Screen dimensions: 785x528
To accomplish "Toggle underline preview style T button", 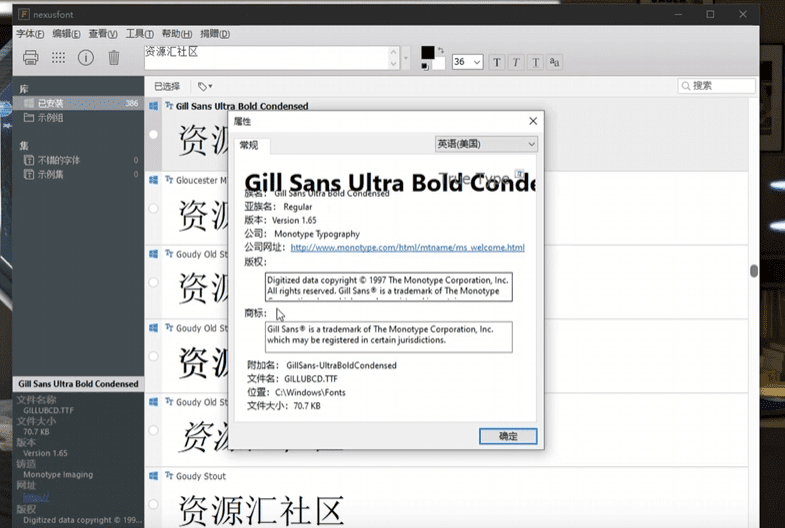I will click(536, 62).
